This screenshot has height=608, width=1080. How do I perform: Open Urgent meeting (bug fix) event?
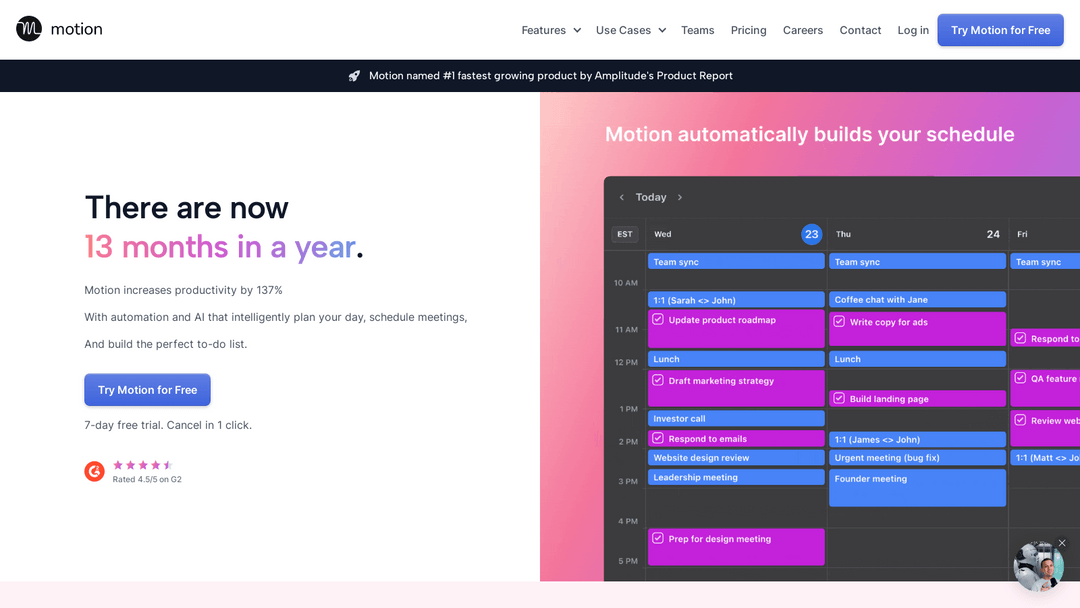point(917,457)
